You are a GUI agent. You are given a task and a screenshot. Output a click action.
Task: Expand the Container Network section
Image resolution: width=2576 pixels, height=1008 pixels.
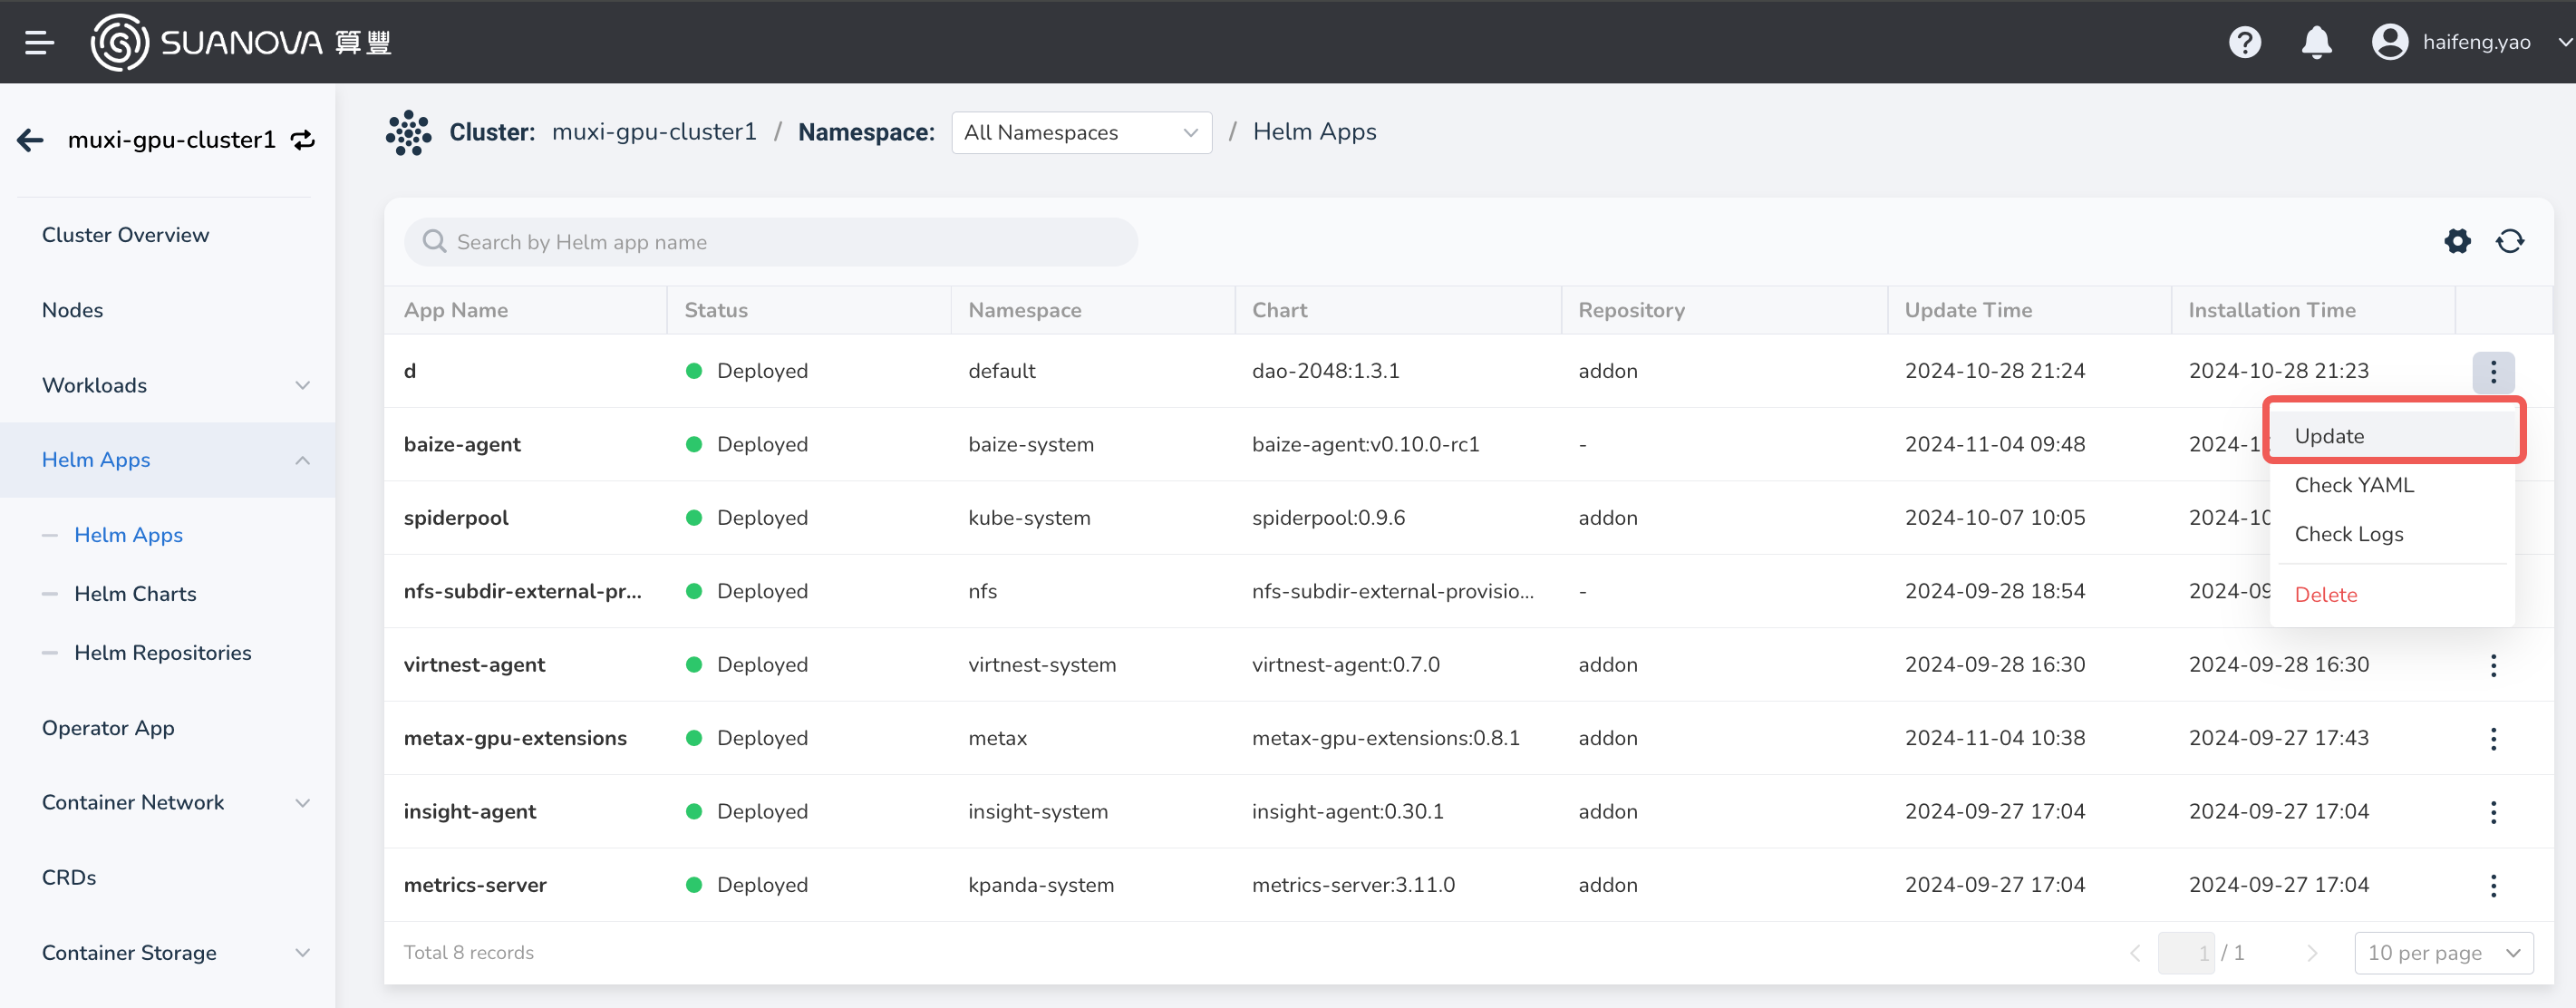(x=168, y=803)
